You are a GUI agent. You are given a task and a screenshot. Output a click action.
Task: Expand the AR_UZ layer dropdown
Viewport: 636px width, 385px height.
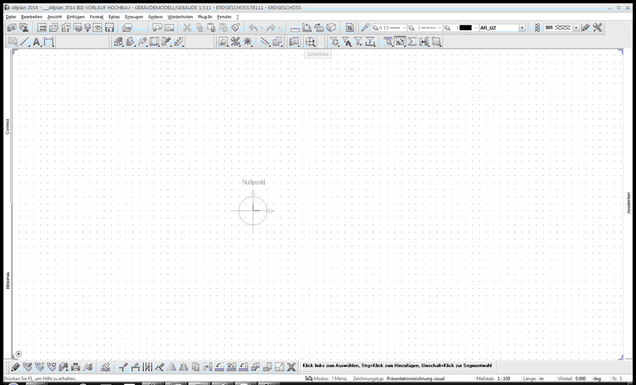[x=522, y=28]
